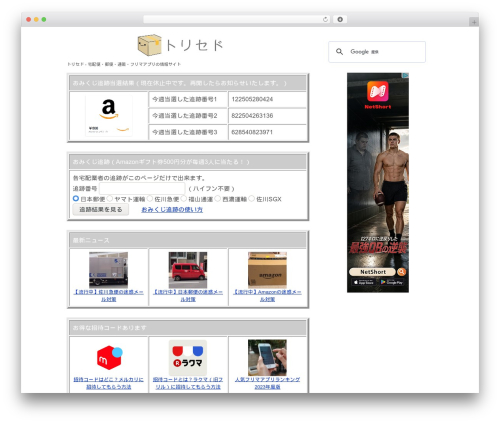Open the おみくじ追跡の使い方 link
Screen dimensions: 500x423
click(x=172, y=209)
